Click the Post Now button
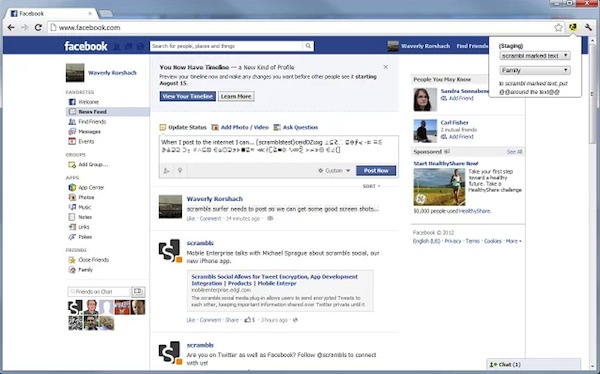The width and height of the screenshot is (600, 374). click(x=376, y=171)
